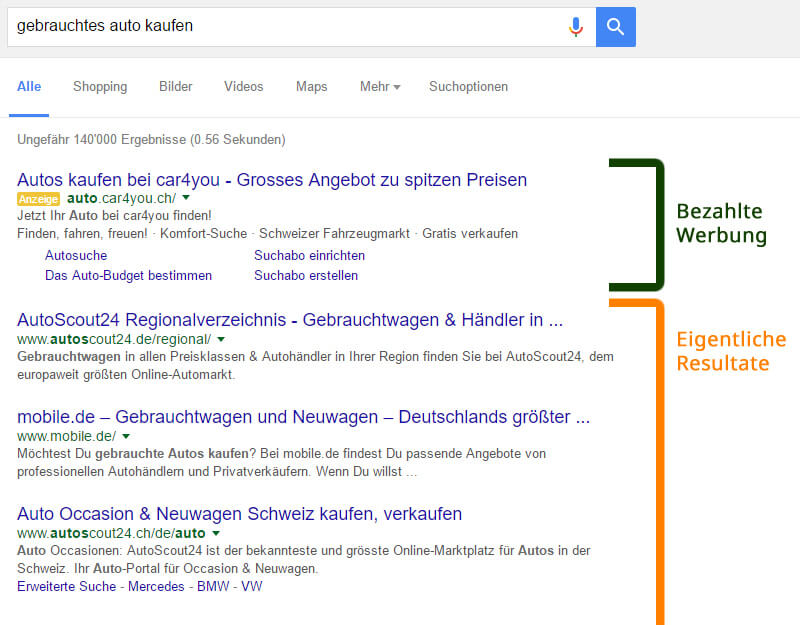Expand the Mehr dropdown menu

tap(380, 87)
